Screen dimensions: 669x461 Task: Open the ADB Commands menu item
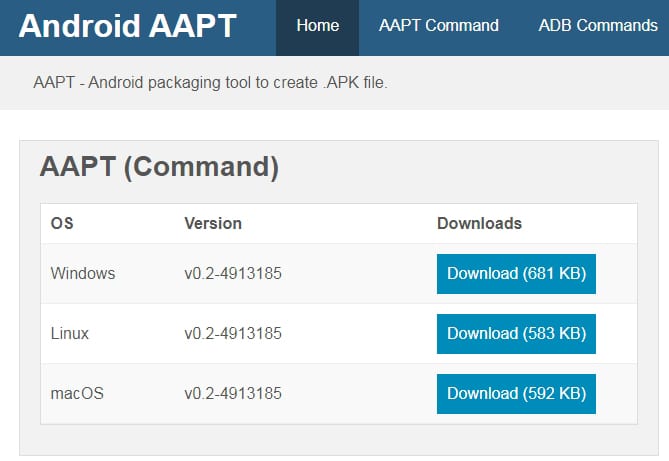click(597, 26)
